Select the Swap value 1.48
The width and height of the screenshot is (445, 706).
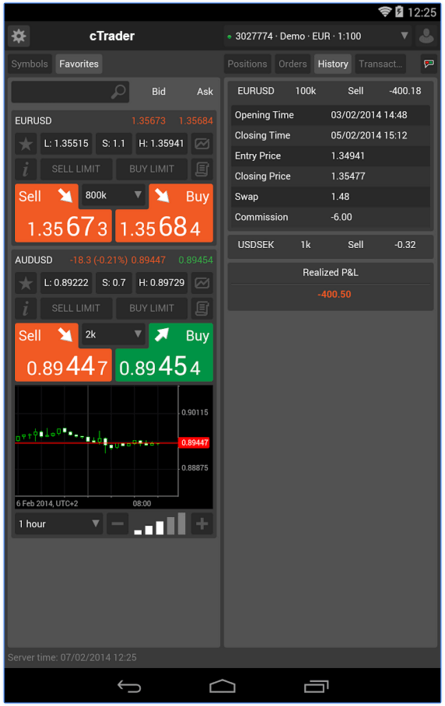point(340,197)
